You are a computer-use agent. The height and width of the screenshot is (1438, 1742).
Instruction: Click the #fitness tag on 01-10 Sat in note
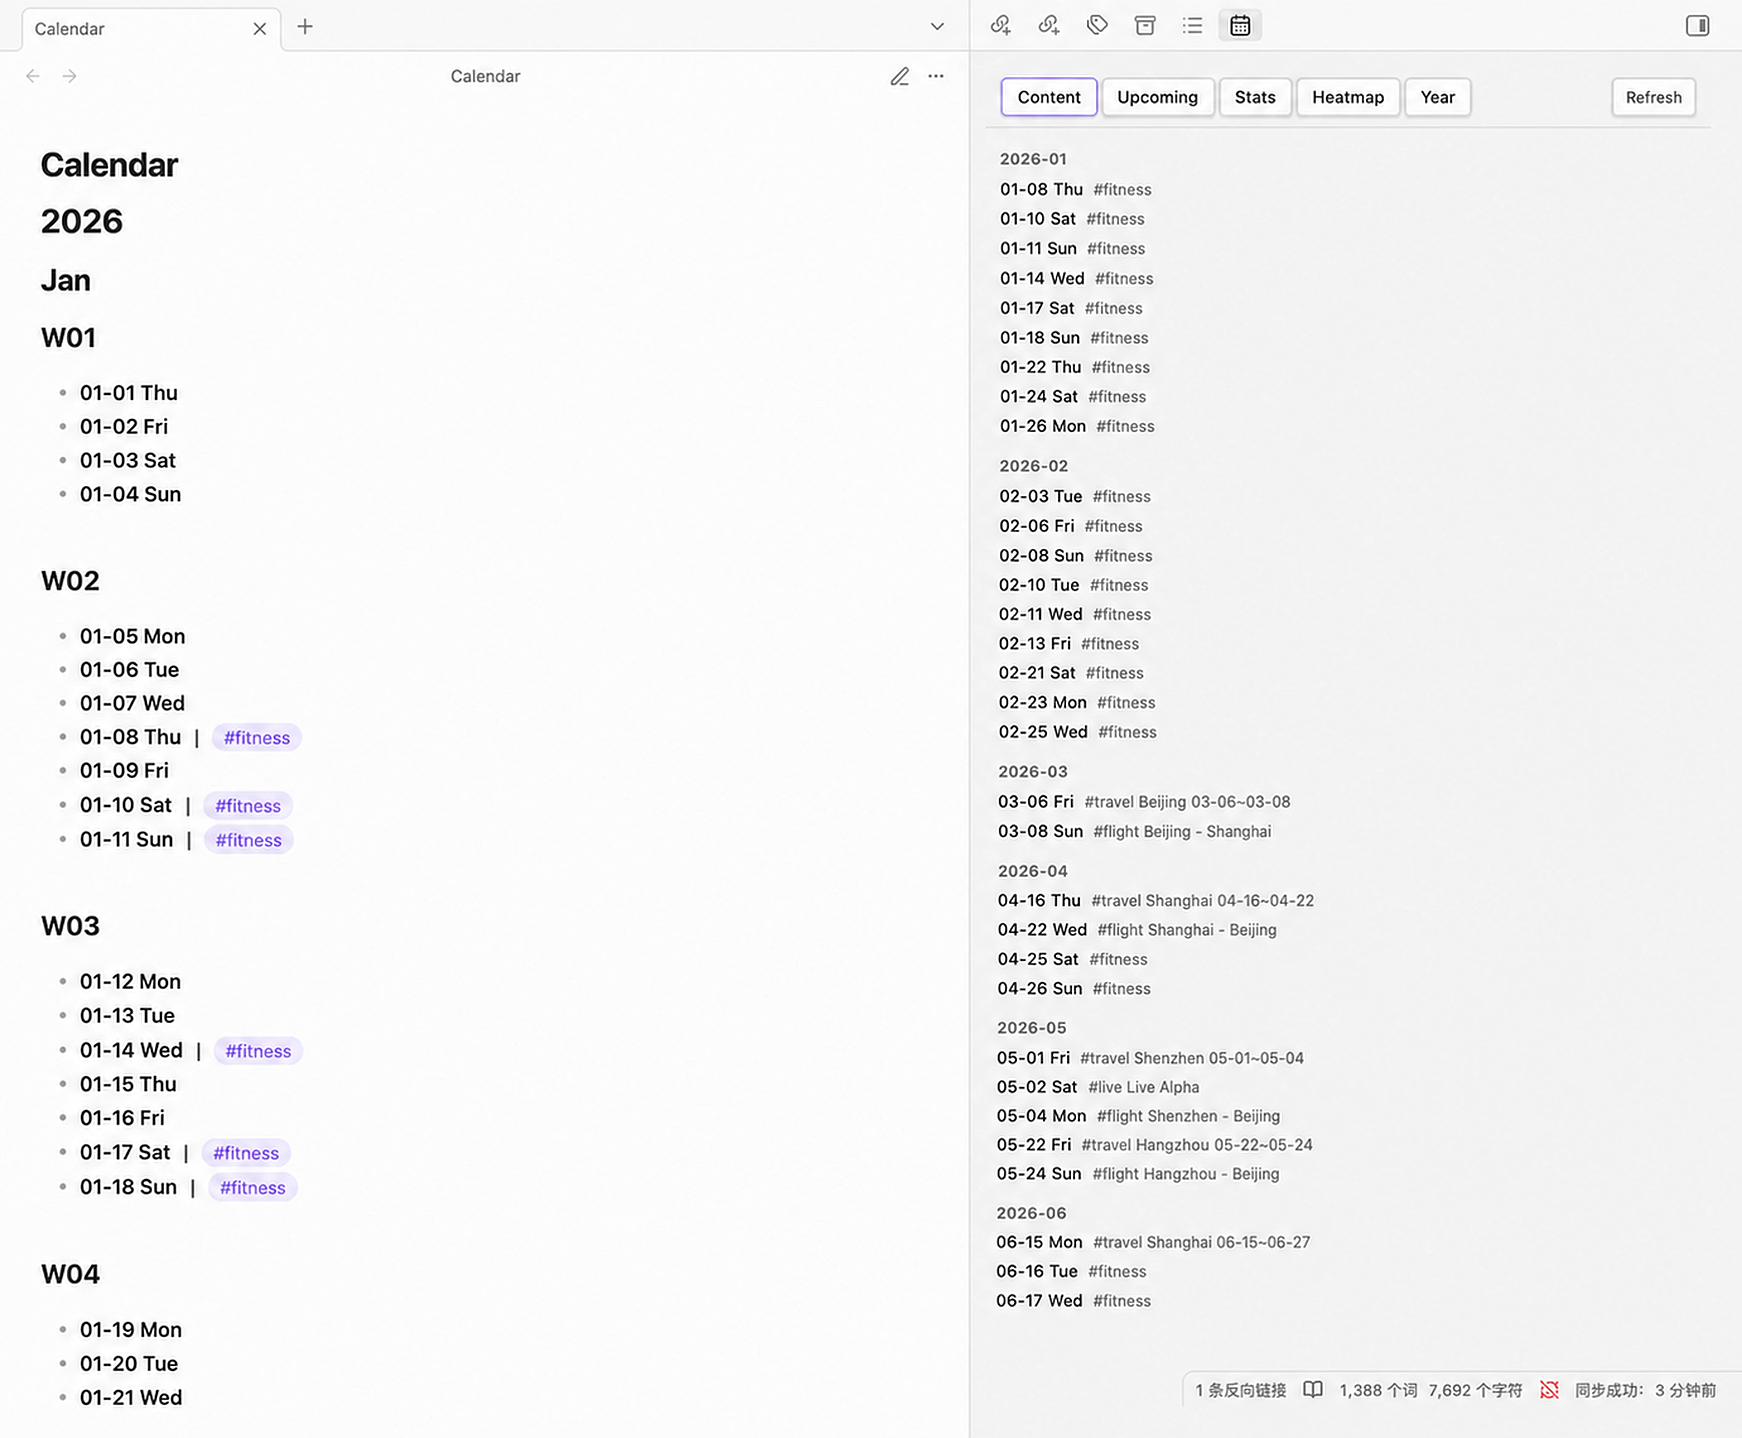248,806
